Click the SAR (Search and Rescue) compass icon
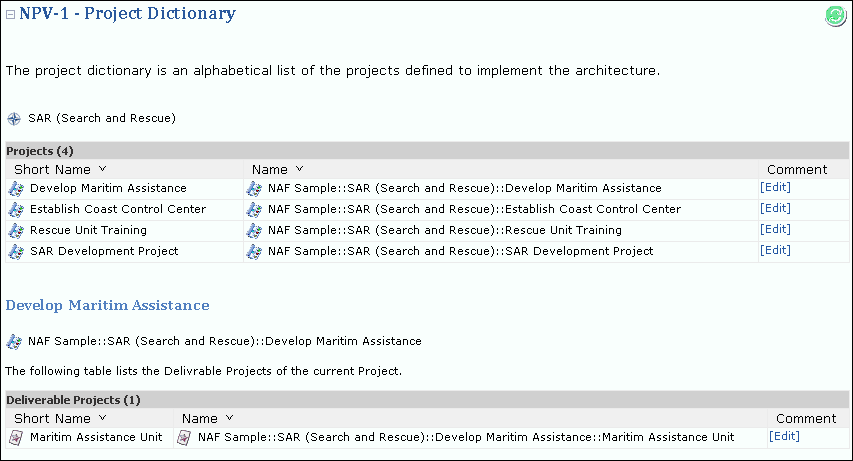 click(x=14, y=118)
